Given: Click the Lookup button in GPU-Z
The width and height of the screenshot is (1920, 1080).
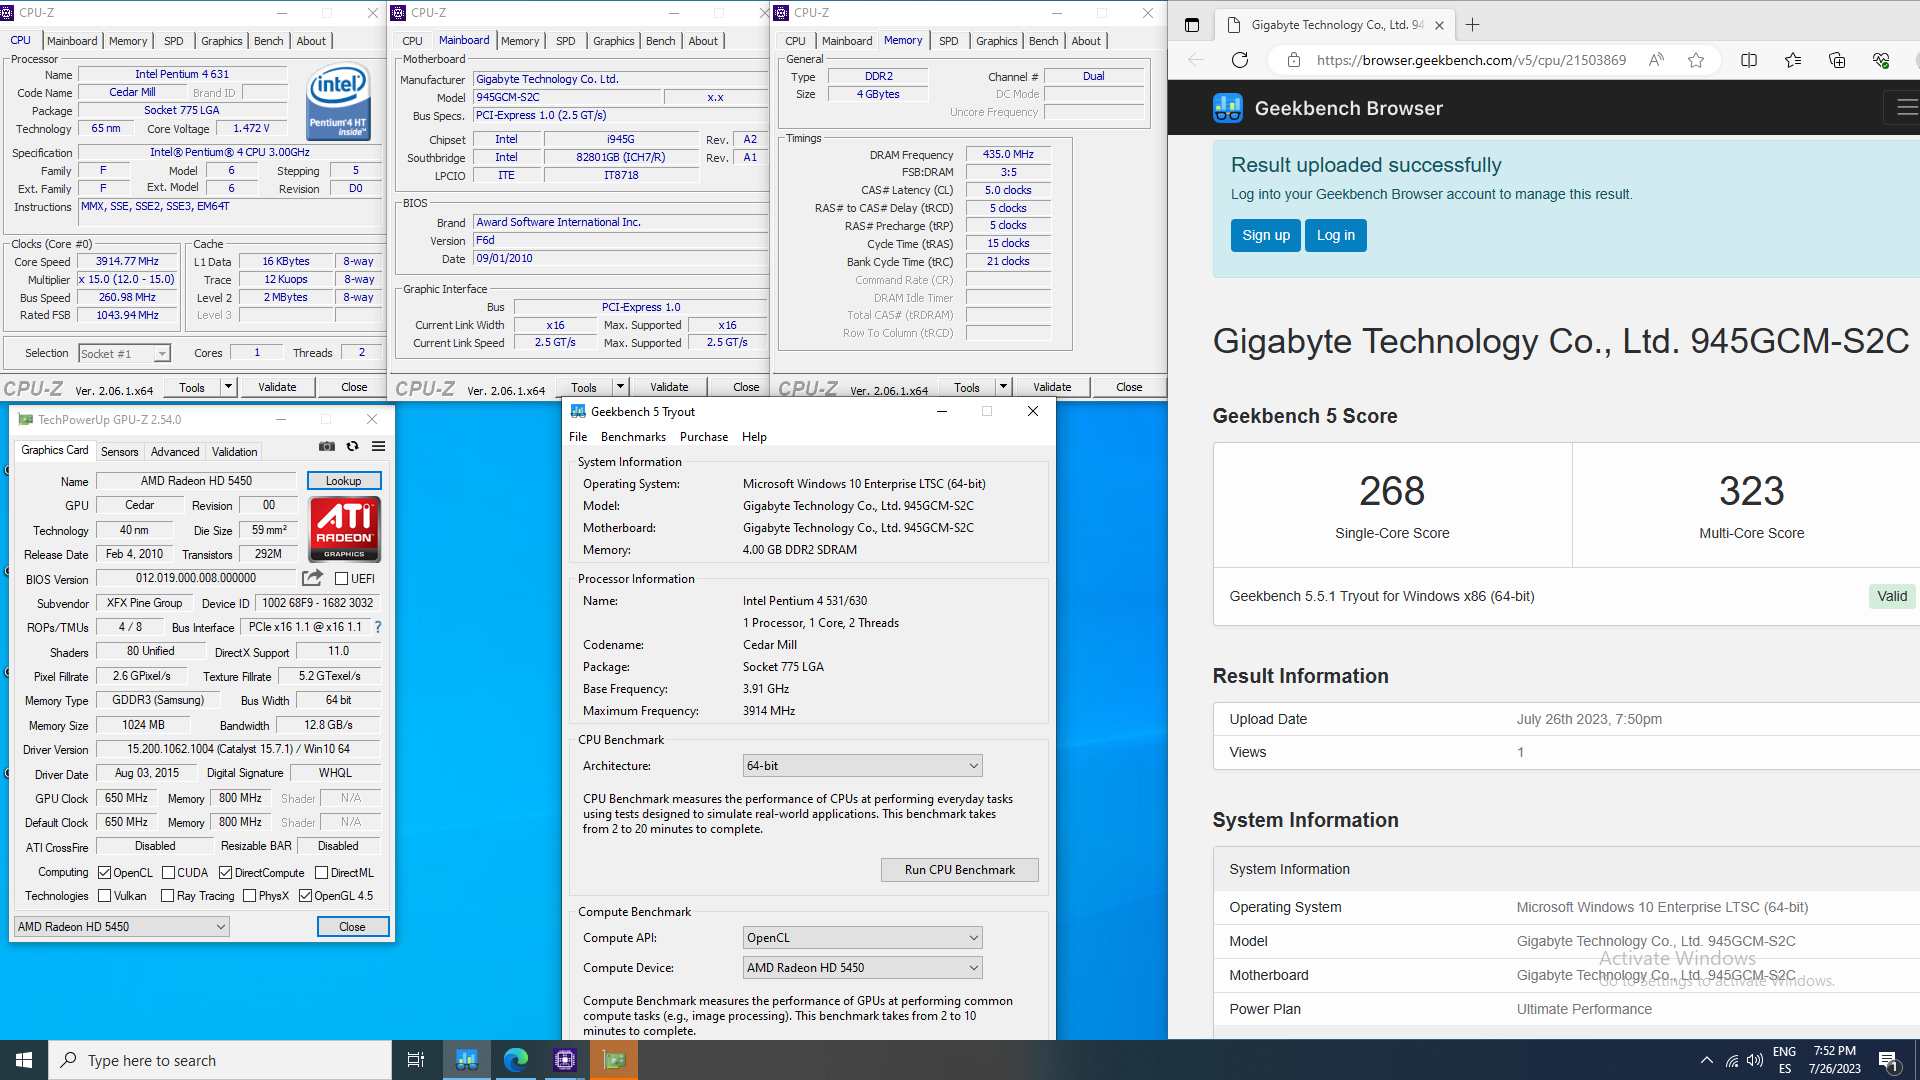Looking at the screenshot, I should click(344, 481).
